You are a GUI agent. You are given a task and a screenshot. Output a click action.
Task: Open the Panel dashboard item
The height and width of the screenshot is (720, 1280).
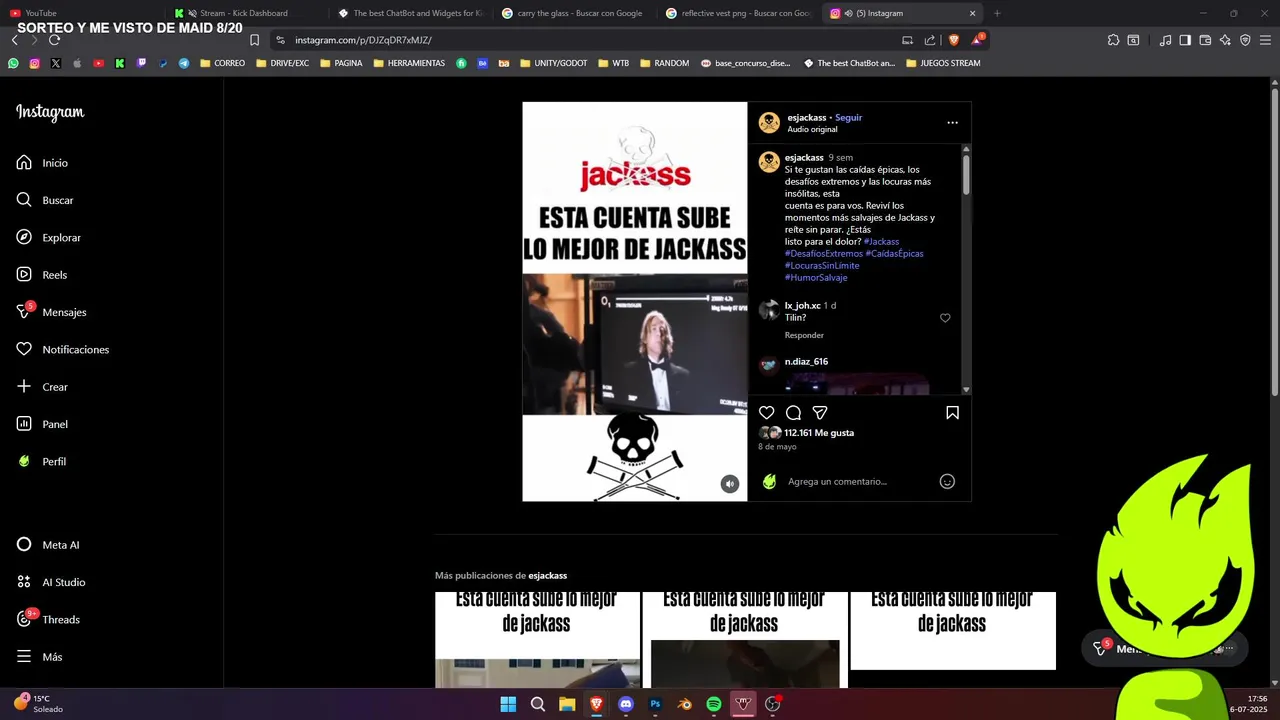[x=42, y=424]
